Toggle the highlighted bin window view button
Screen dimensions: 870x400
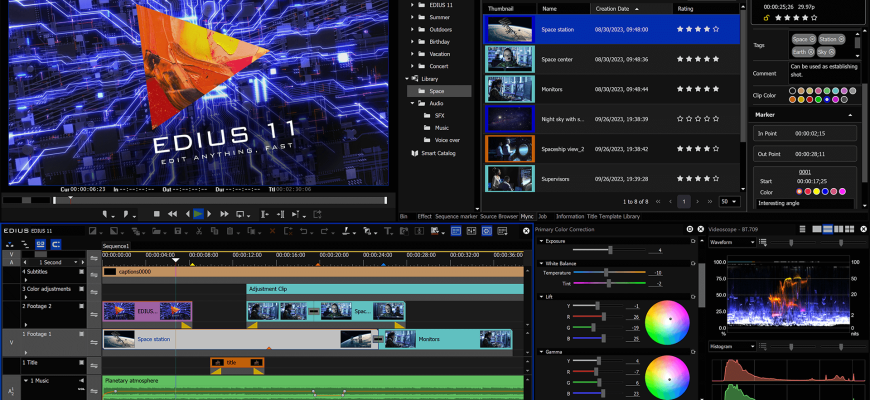(456, 230)
